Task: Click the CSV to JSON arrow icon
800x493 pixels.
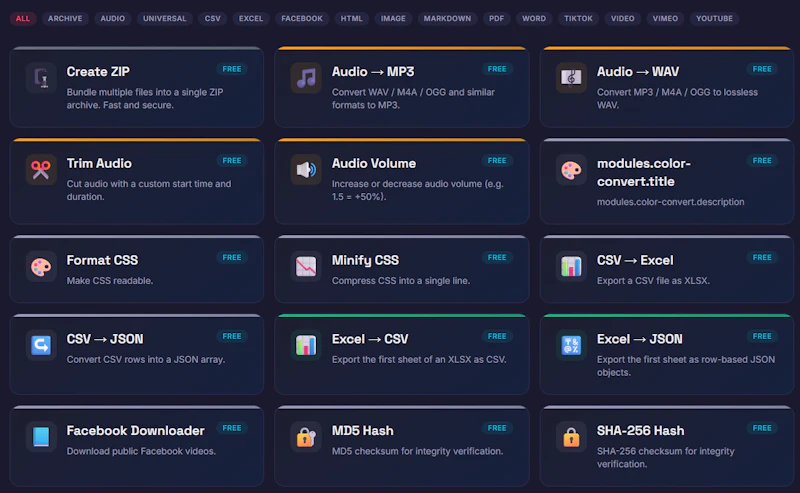Action: coord(41,346)
